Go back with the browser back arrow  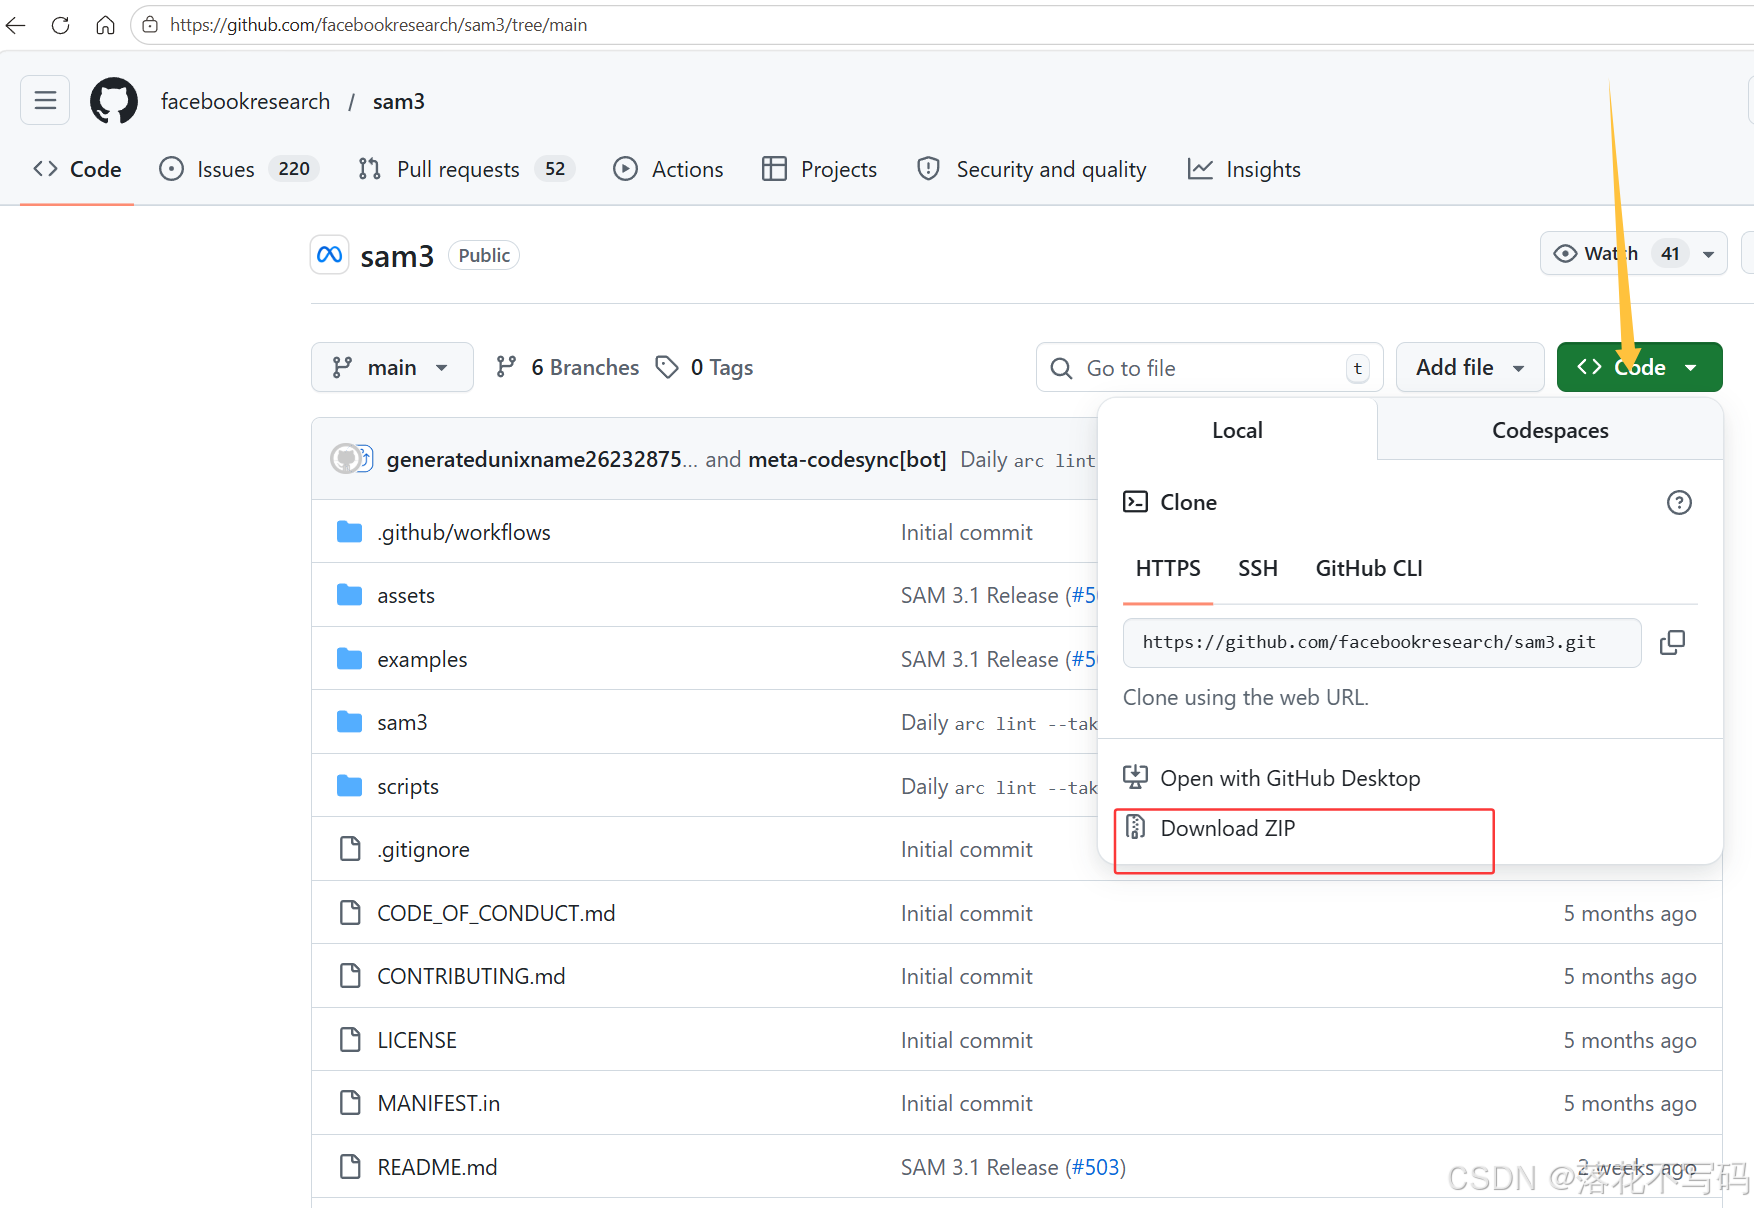(16, 25)
